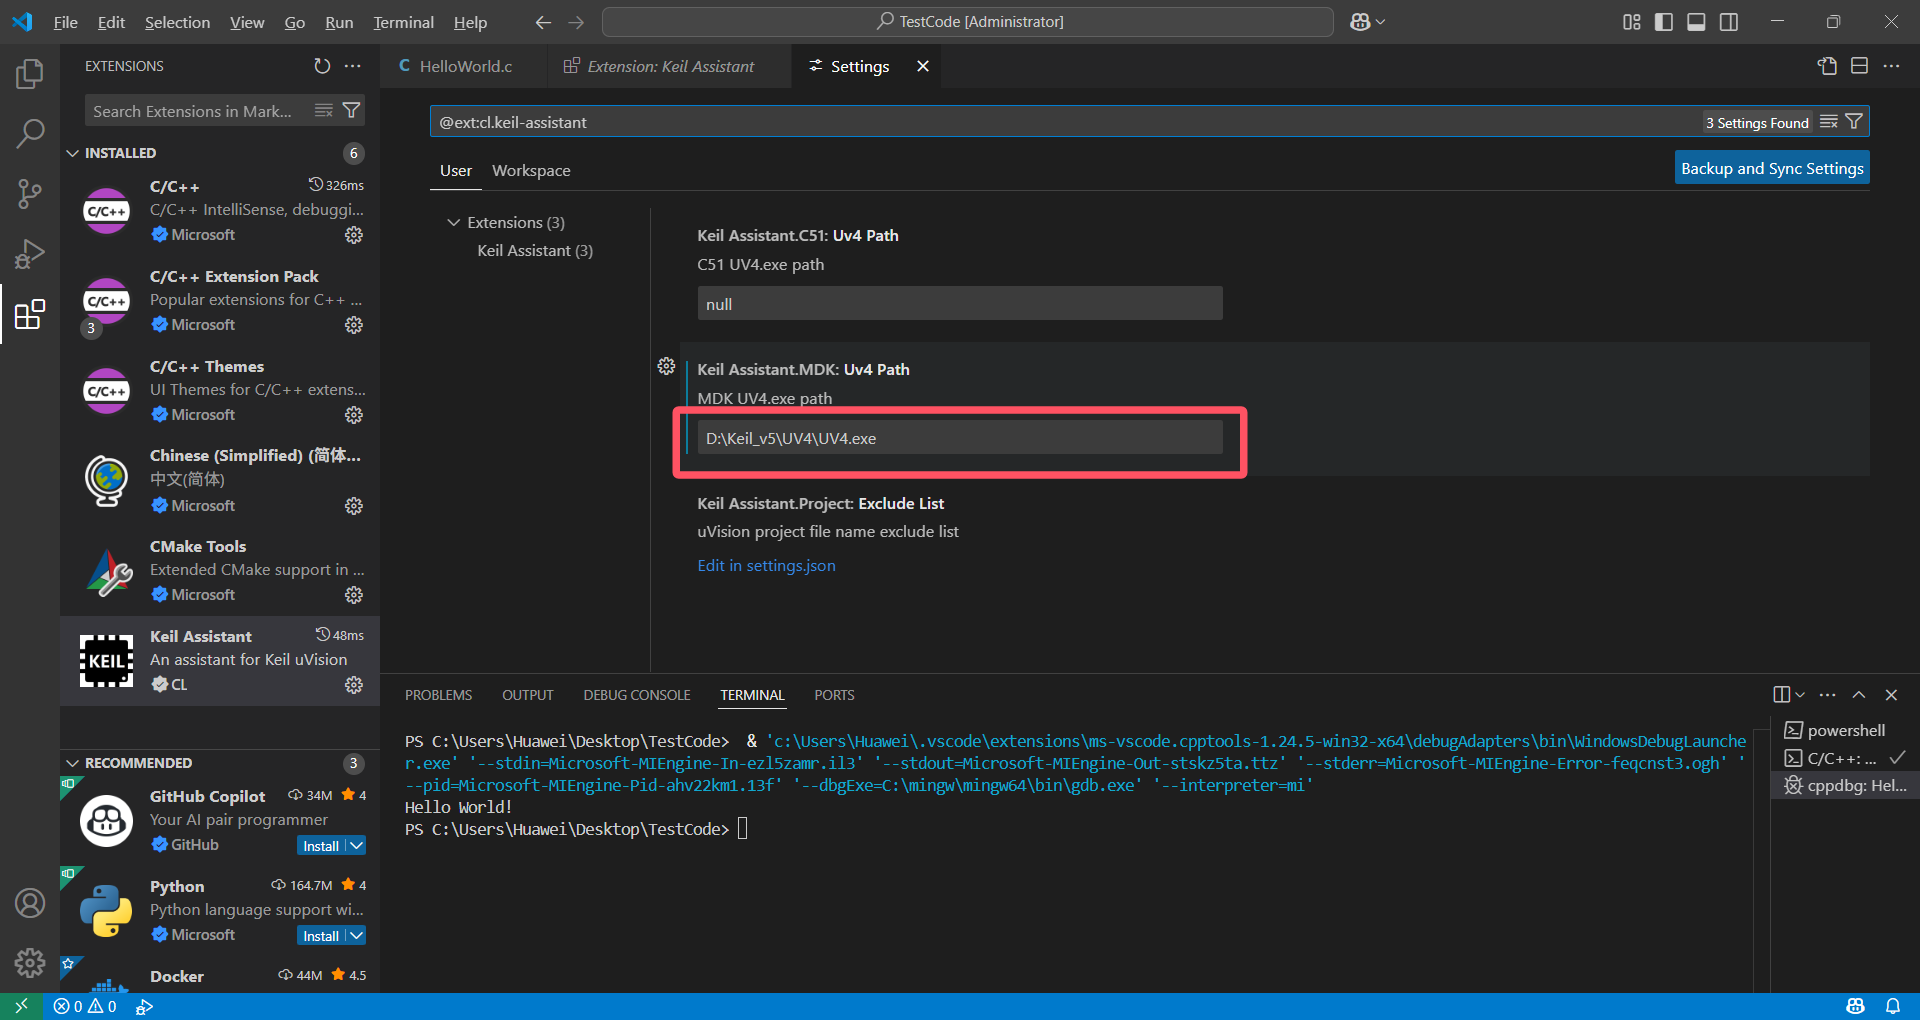Open Copilot icon in title bar

[x=1360, y=22]
